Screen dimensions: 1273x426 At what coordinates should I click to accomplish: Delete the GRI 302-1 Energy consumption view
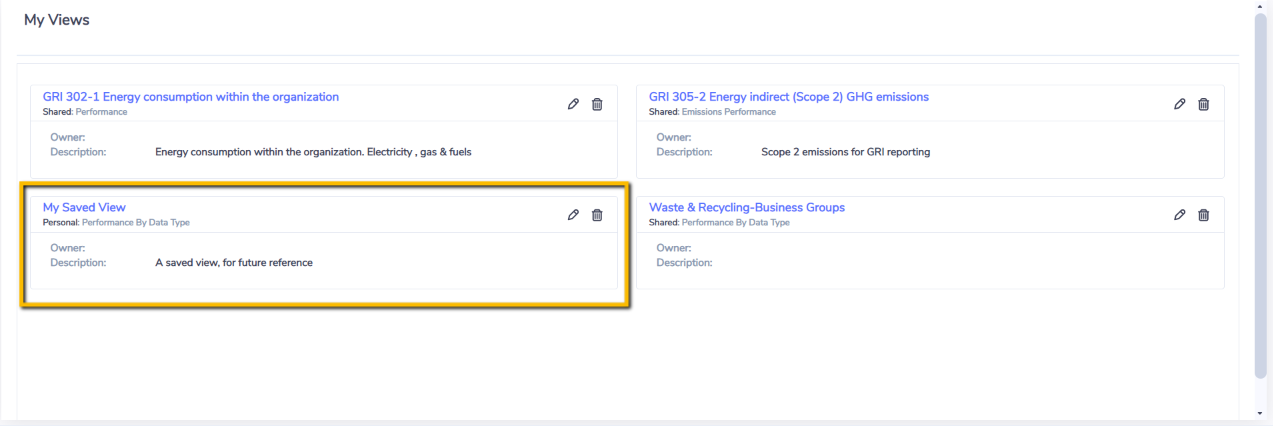(x=597, y=104)
